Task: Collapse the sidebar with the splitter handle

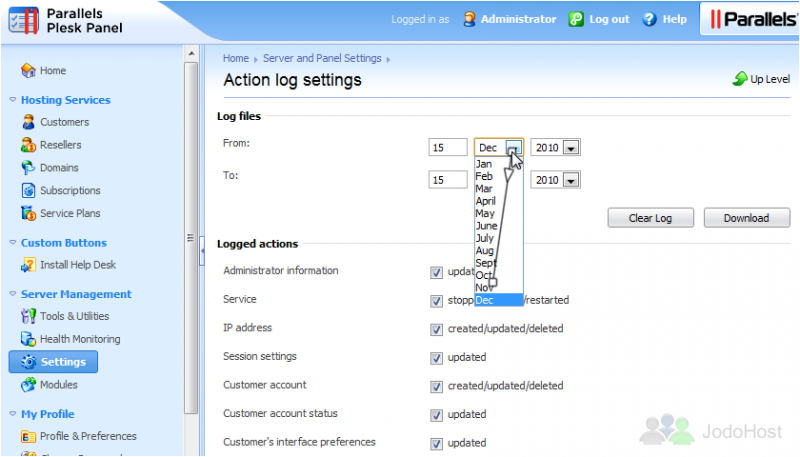Action: (202, 250)
